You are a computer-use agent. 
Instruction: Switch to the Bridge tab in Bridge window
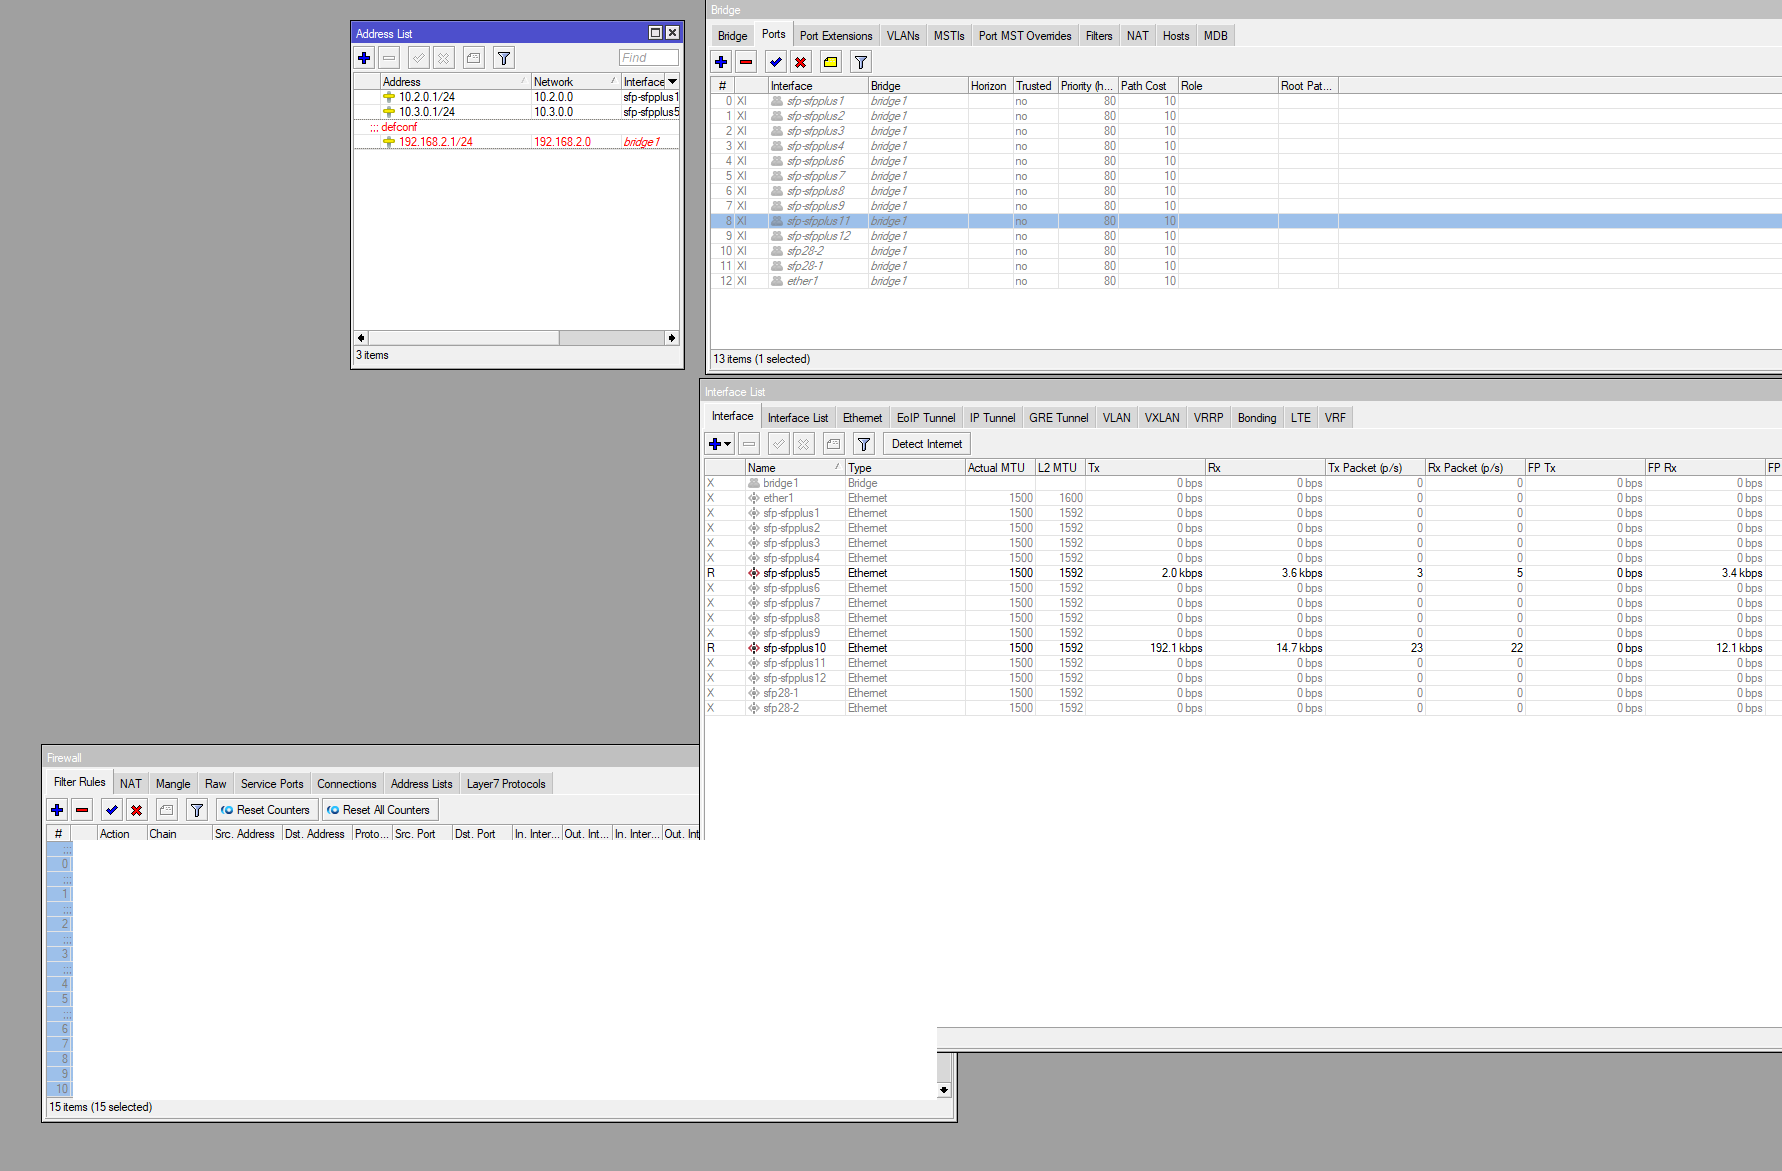point(733,36)
